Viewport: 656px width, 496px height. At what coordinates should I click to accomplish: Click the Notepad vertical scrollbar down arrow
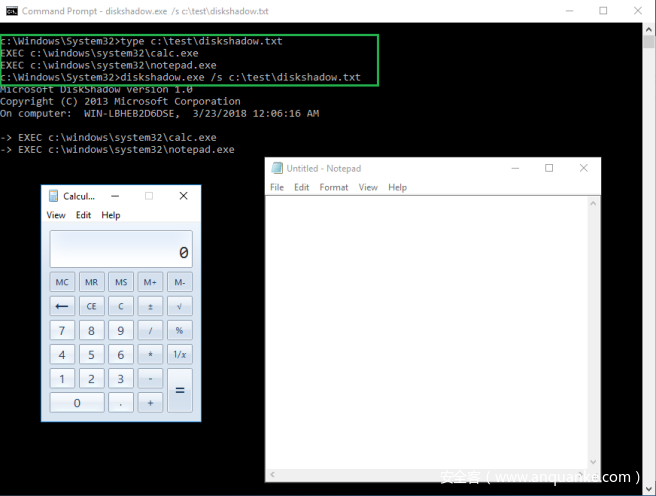(592, 463)
